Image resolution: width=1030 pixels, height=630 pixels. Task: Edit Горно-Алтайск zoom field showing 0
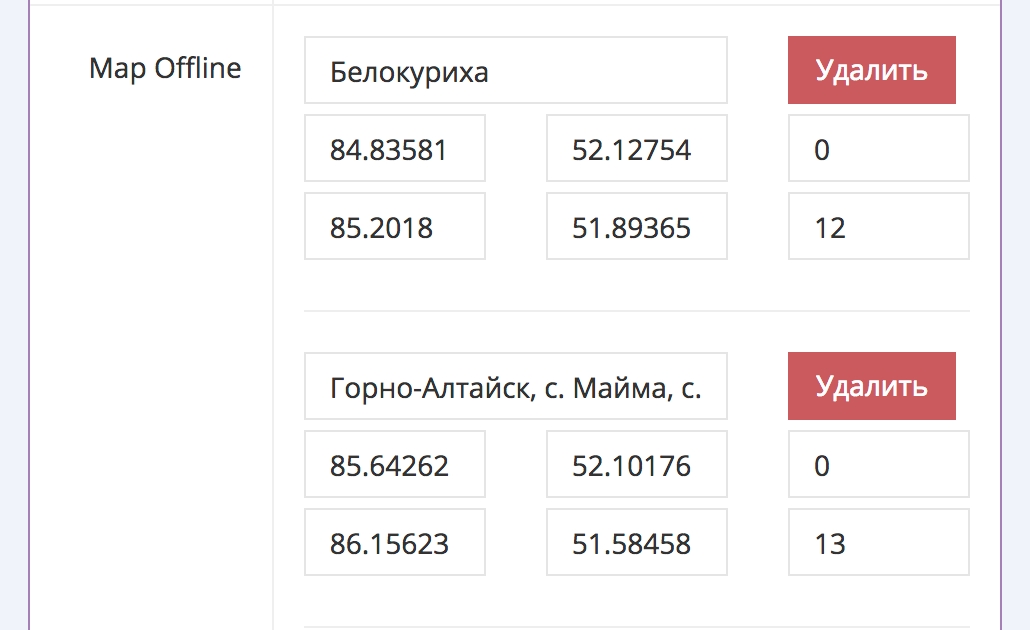(878, 465)
